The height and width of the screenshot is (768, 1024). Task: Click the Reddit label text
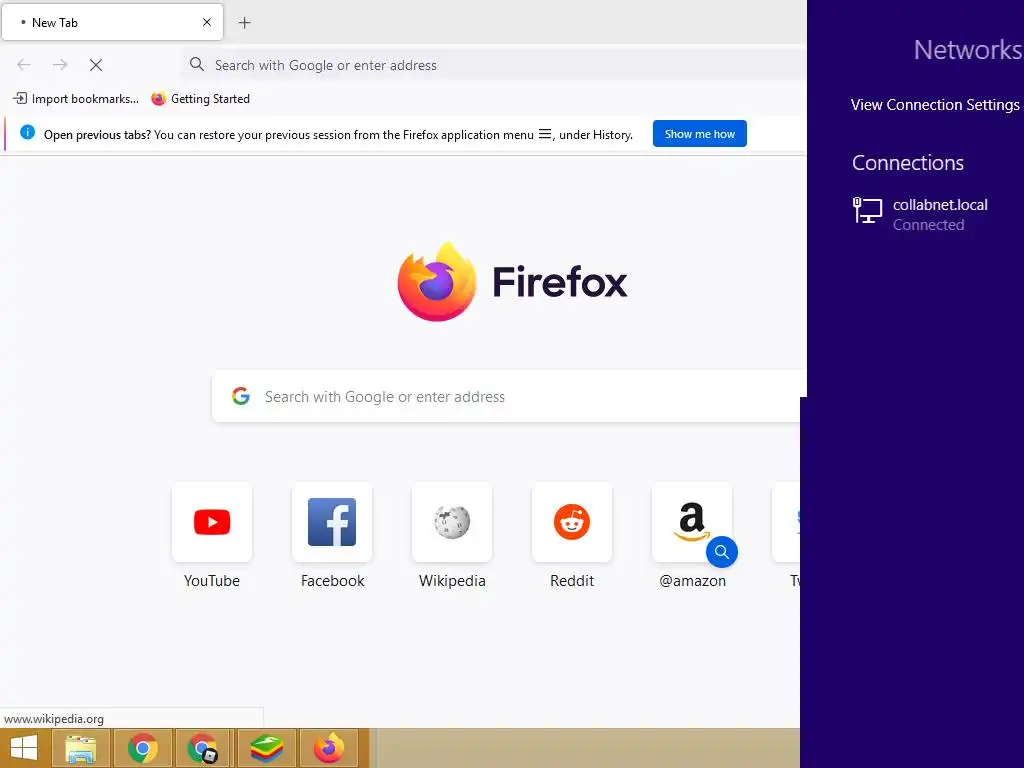click(x=572, y=581)
